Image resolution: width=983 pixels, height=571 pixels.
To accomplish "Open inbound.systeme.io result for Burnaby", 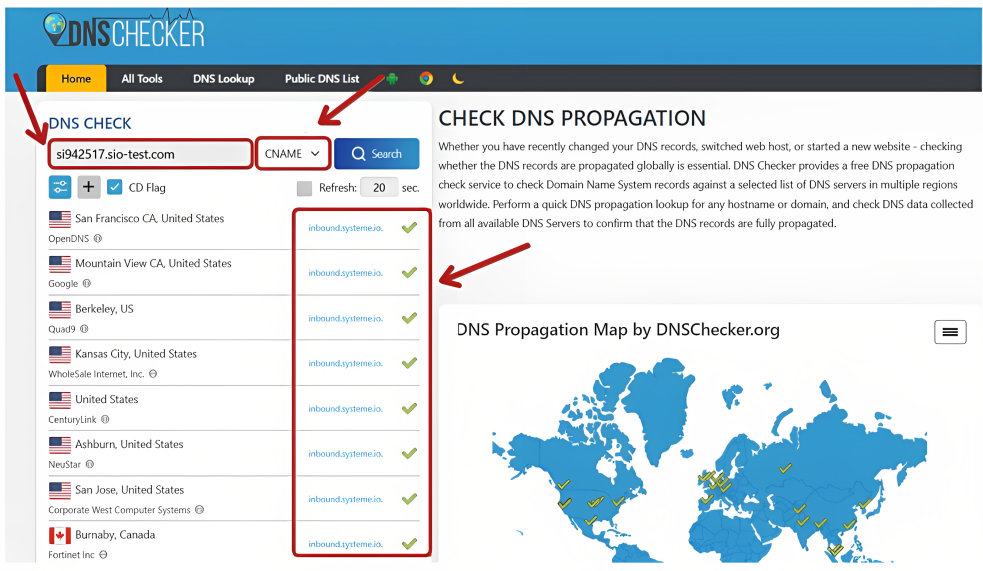I will click(345, 545).
